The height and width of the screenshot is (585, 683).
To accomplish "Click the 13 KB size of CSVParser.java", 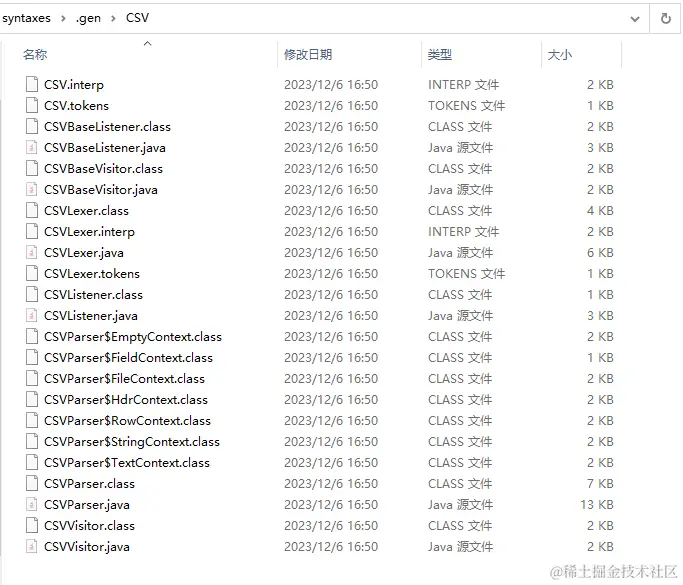I will [597, 504].
